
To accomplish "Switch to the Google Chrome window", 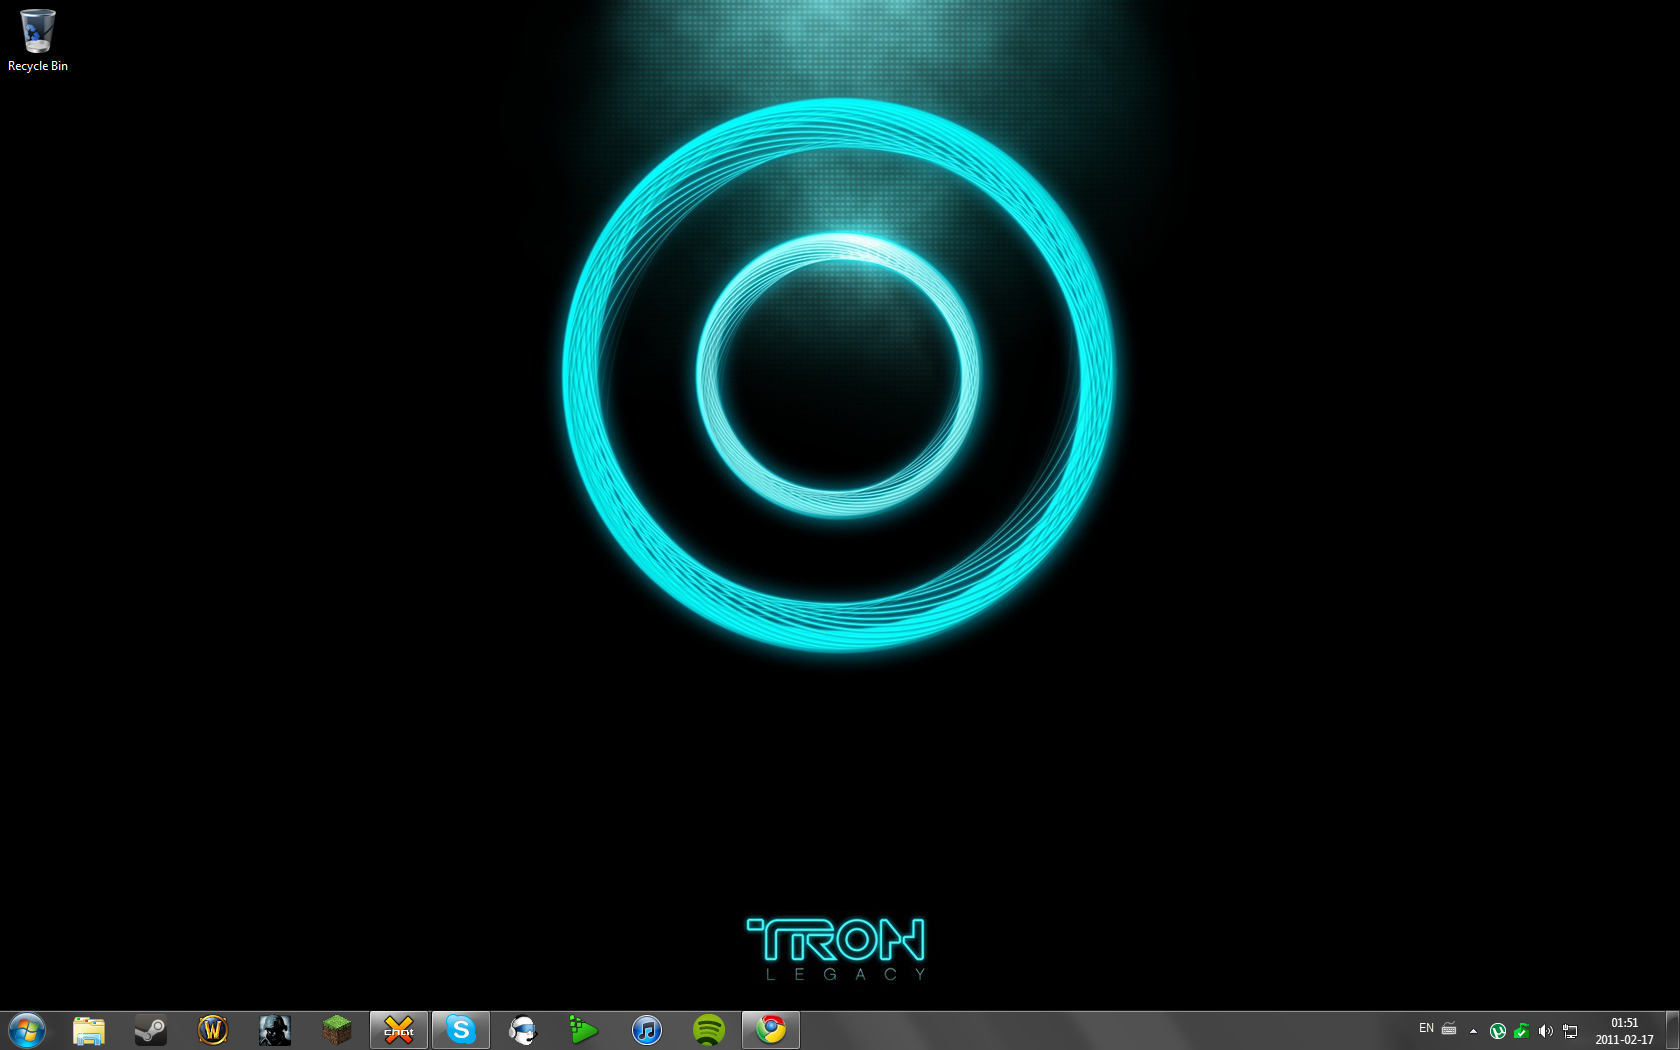I will [x=771, y=1030].
